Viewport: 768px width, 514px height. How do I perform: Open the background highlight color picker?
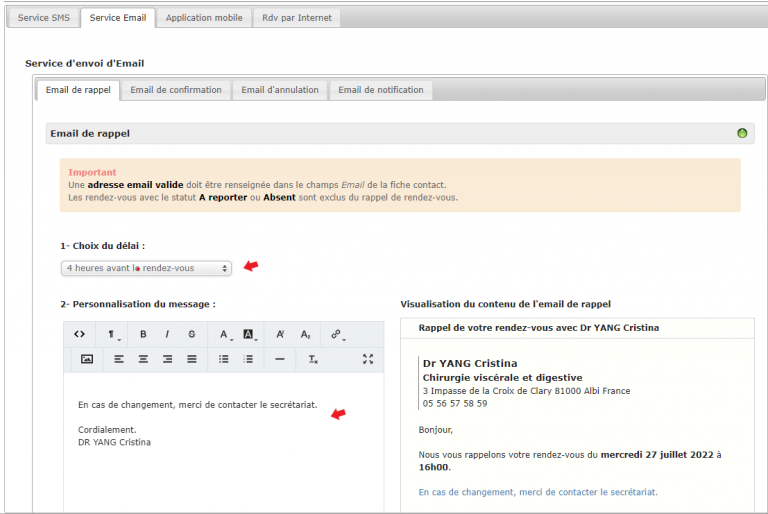click(249, 334)
